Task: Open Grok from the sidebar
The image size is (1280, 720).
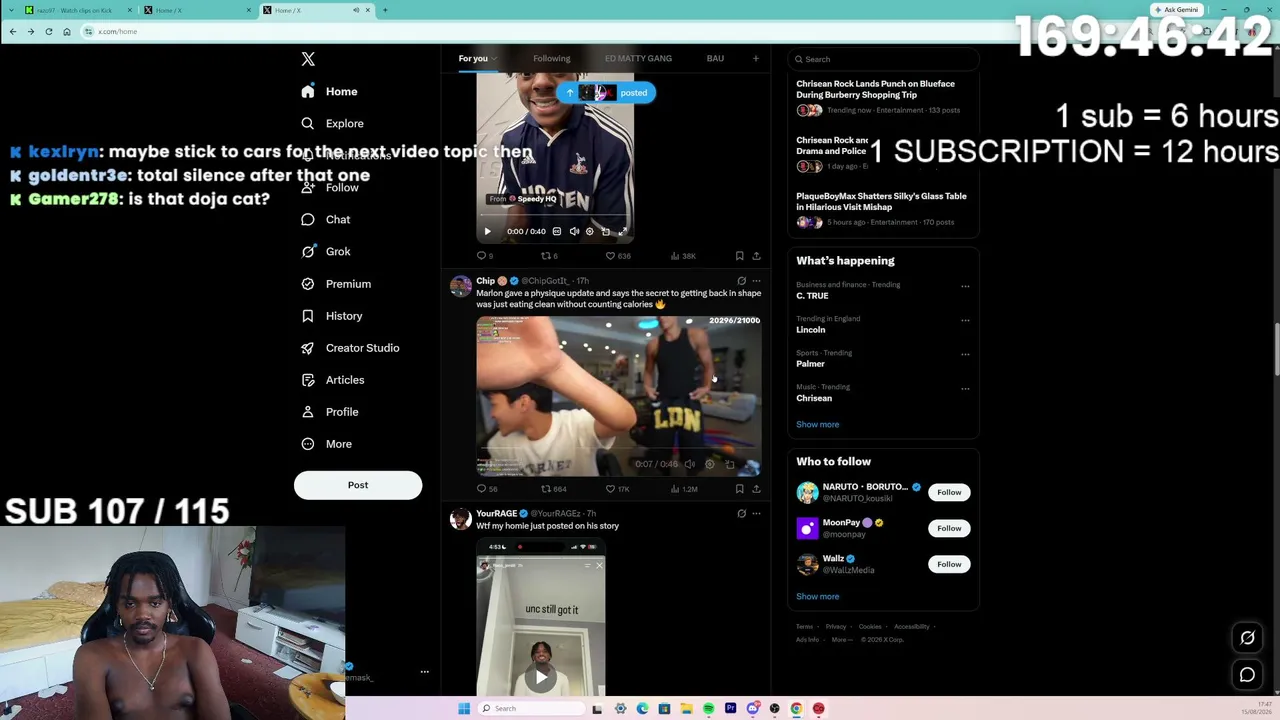Action: (326, 251)
